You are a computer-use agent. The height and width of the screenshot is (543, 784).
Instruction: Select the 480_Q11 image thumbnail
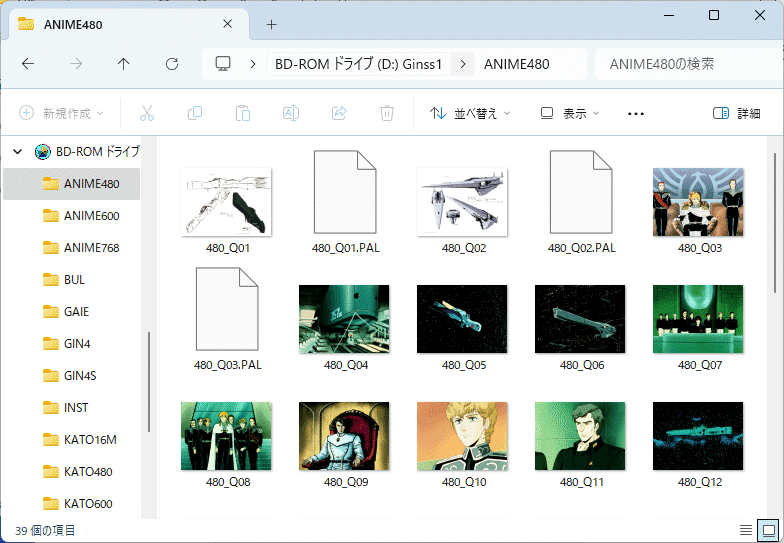pos(580,436)
